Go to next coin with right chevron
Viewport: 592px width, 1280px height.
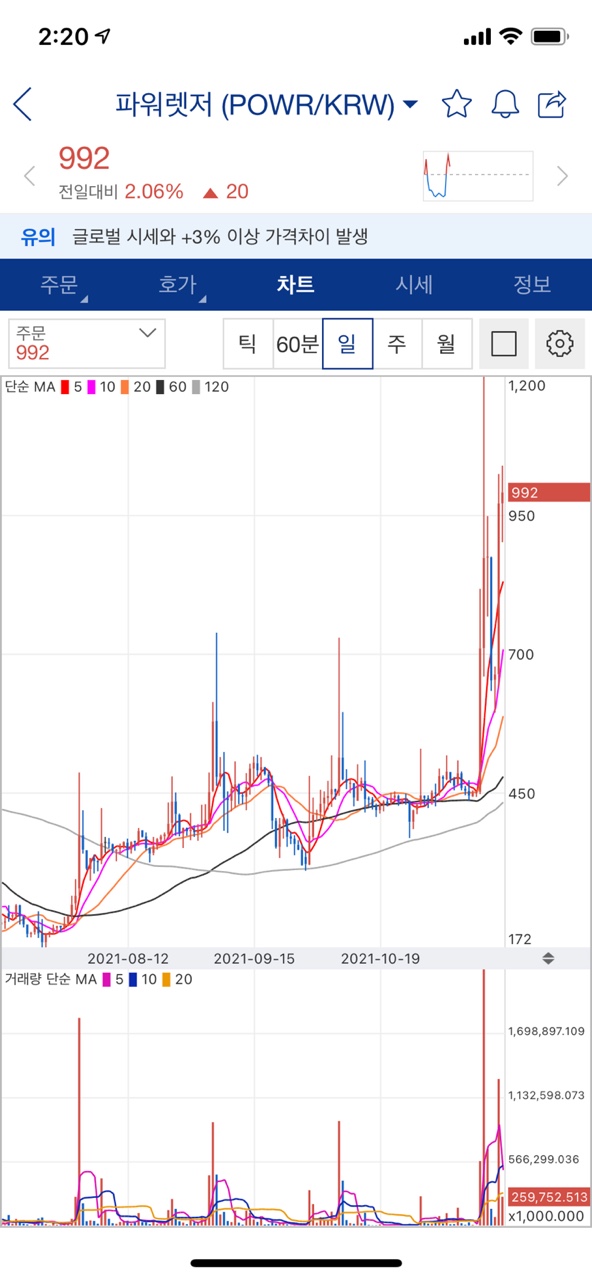point(562,176)
